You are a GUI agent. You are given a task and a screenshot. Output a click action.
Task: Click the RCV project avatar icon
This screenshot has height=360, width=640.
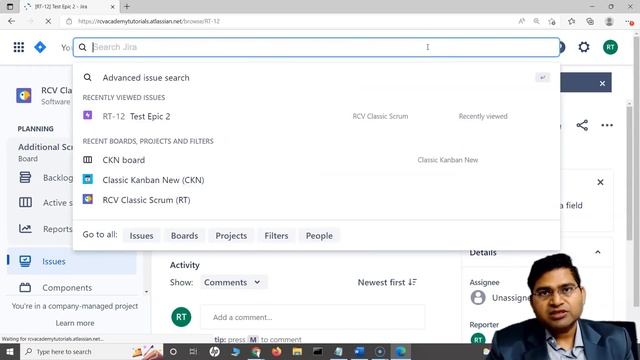pyautogui.click(x=24, y=96)
